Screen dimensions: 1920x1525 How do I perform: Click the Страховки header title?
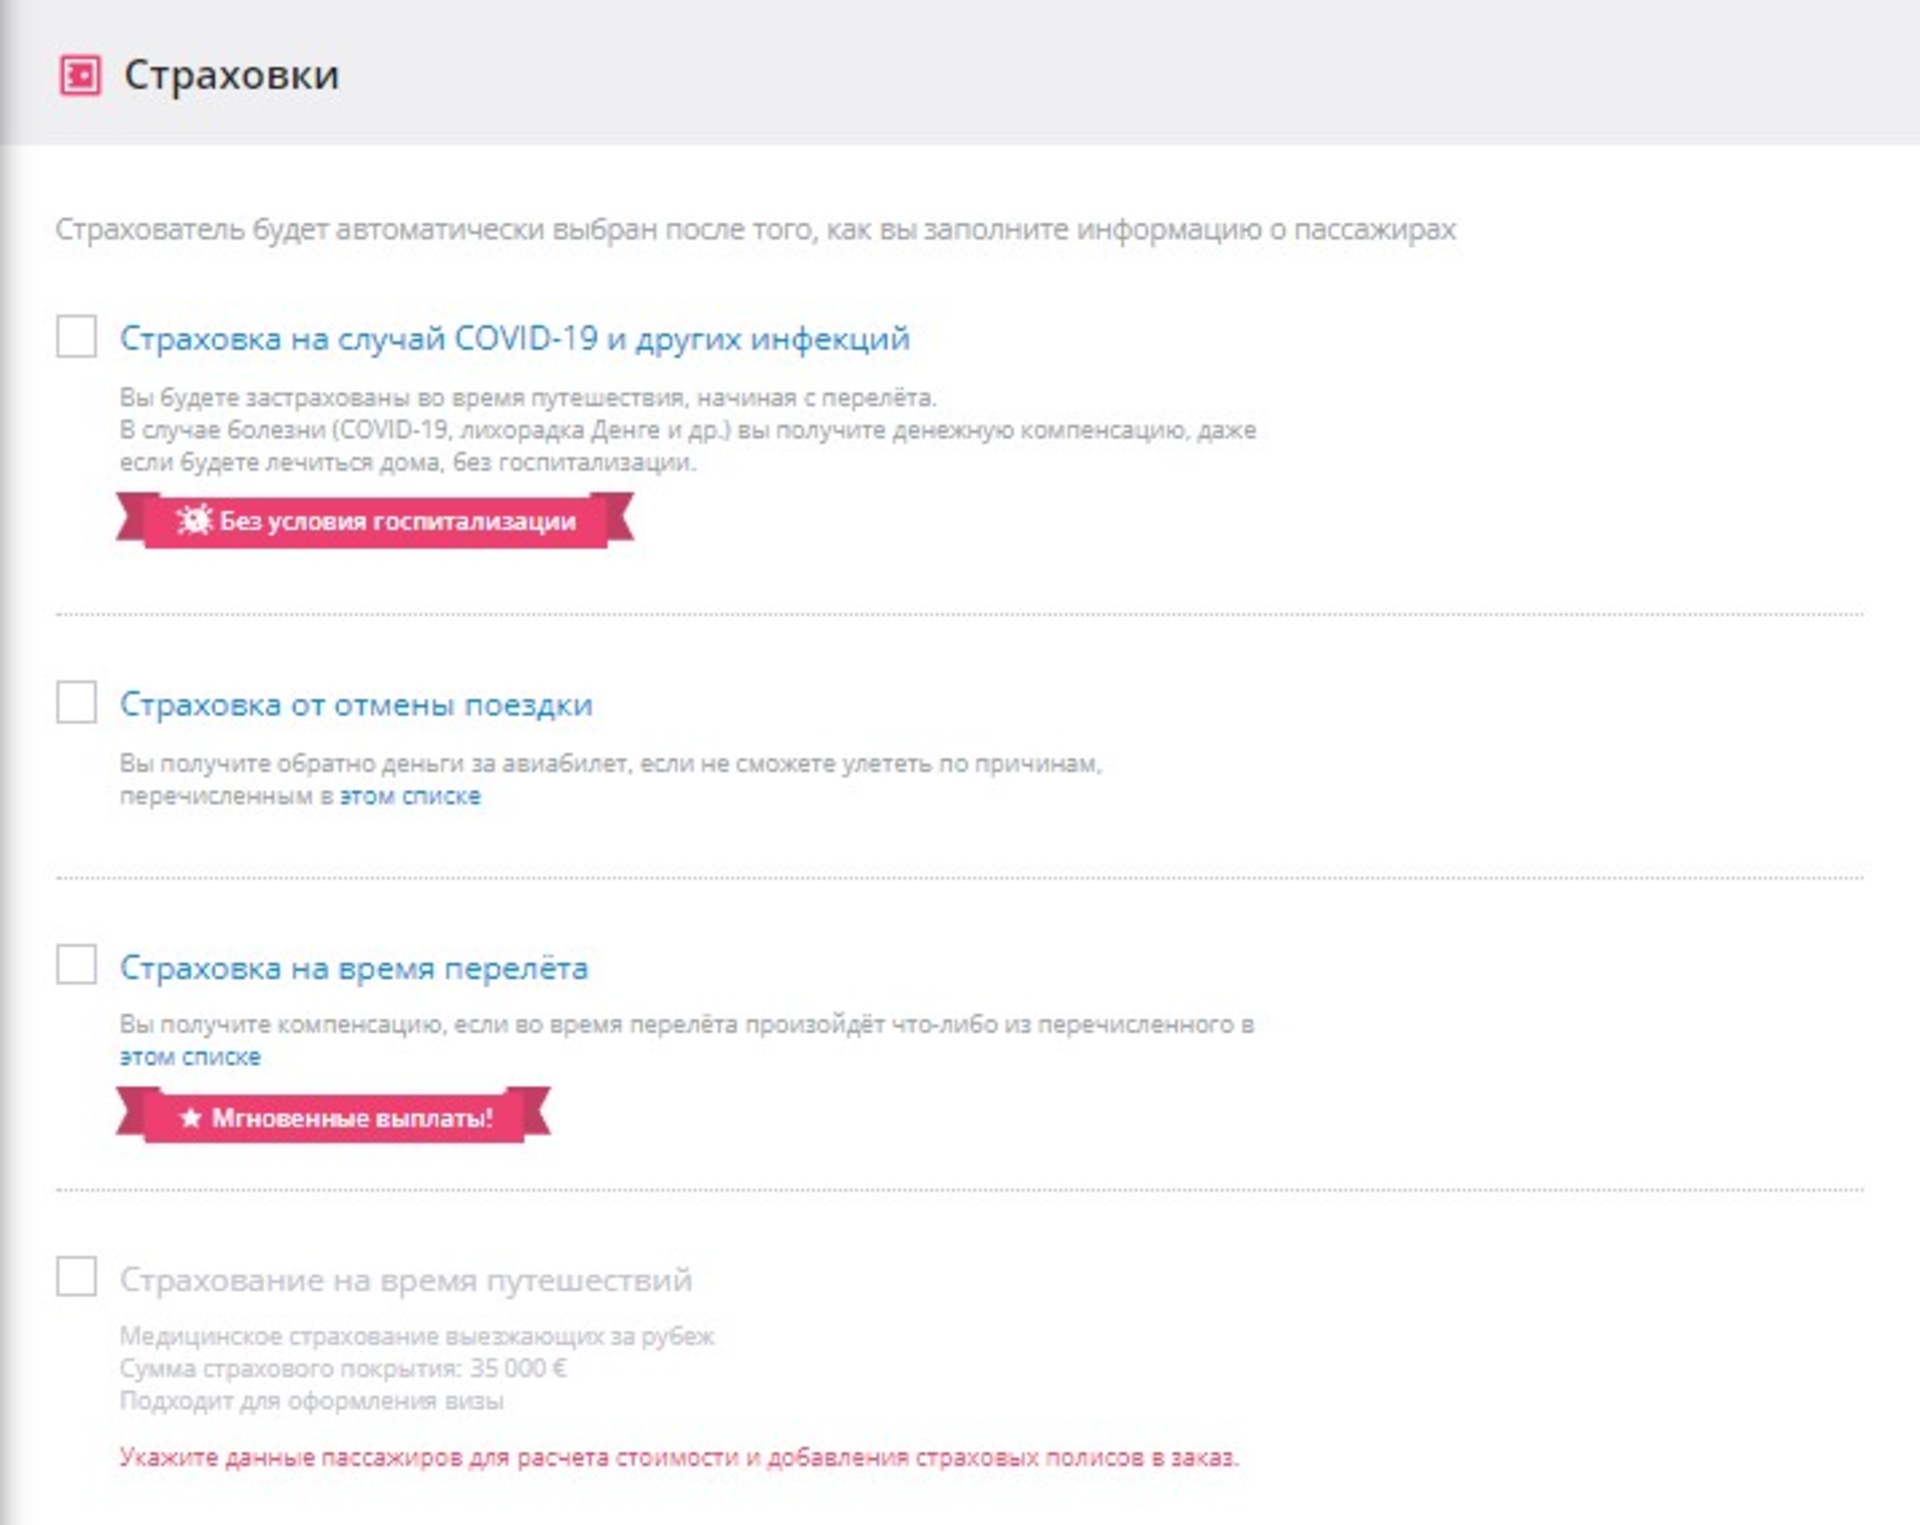click(x=231, y=75)
